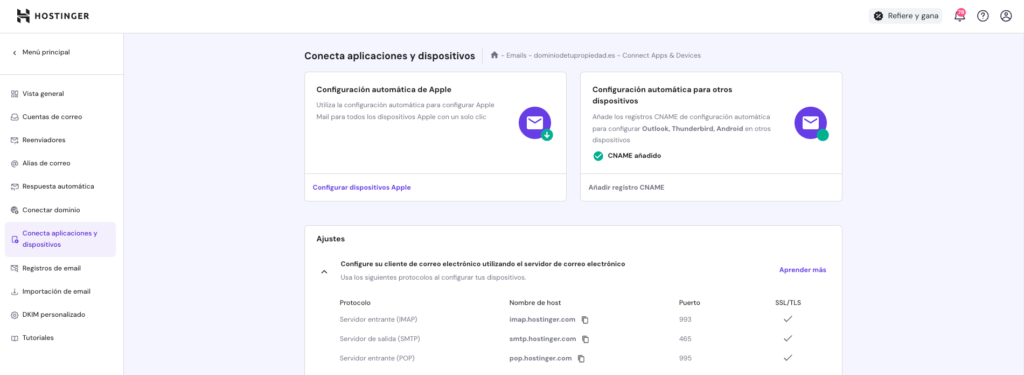Select Conecta aplicaciones y dispositivos
Image resolution: width=1024 pixels, height=375 pixels.
pyautogui.click(x=60, y=239)
